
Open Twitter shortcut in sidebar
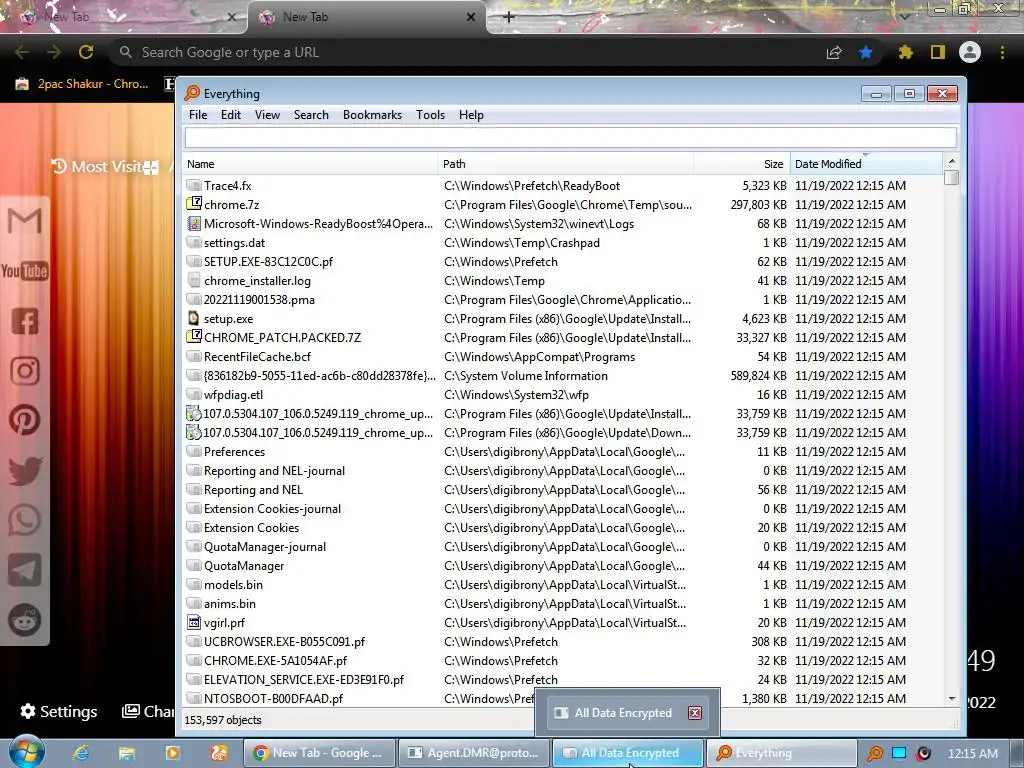(x=24, y=471)
